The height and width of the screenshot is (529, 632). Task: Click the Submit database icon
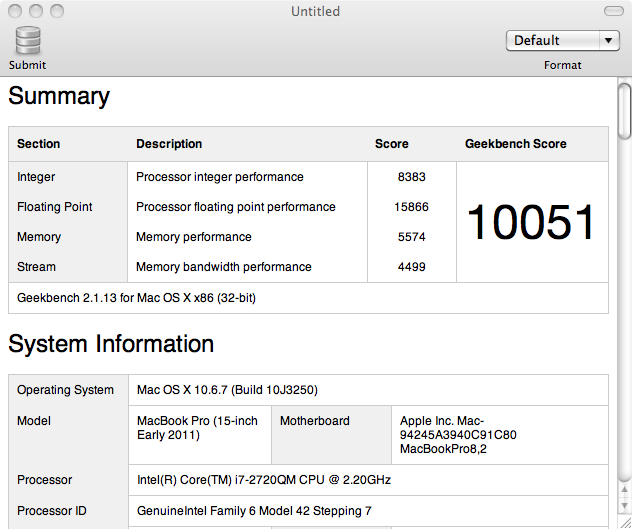click(28, 40)
